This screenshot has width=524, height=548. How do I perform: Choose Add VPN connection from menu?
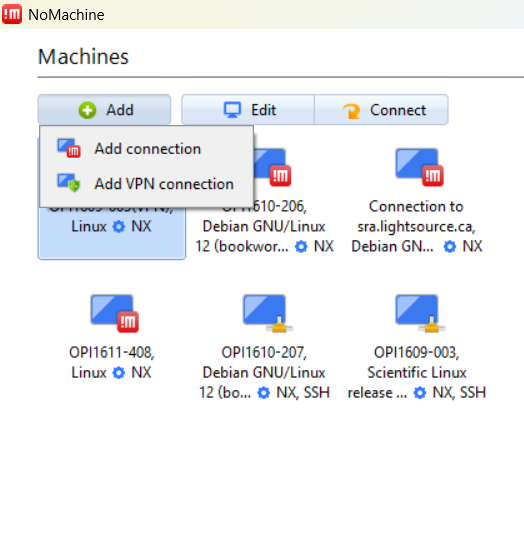point(146,184)
